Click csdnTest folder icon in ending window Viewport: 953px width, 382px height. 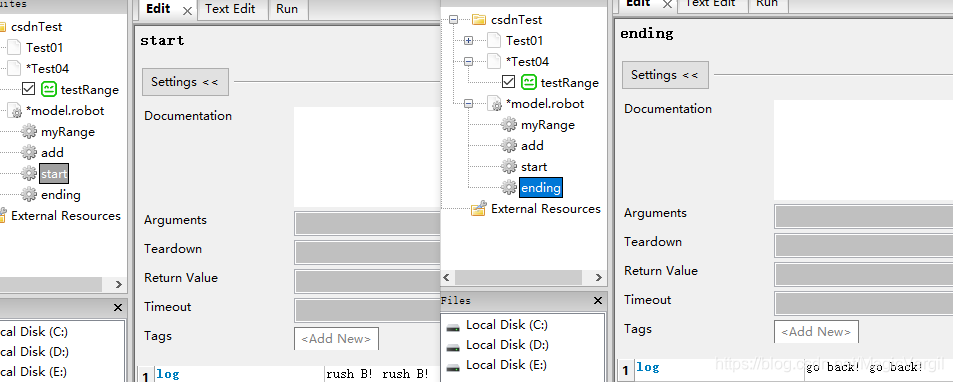tap(480, 20)
